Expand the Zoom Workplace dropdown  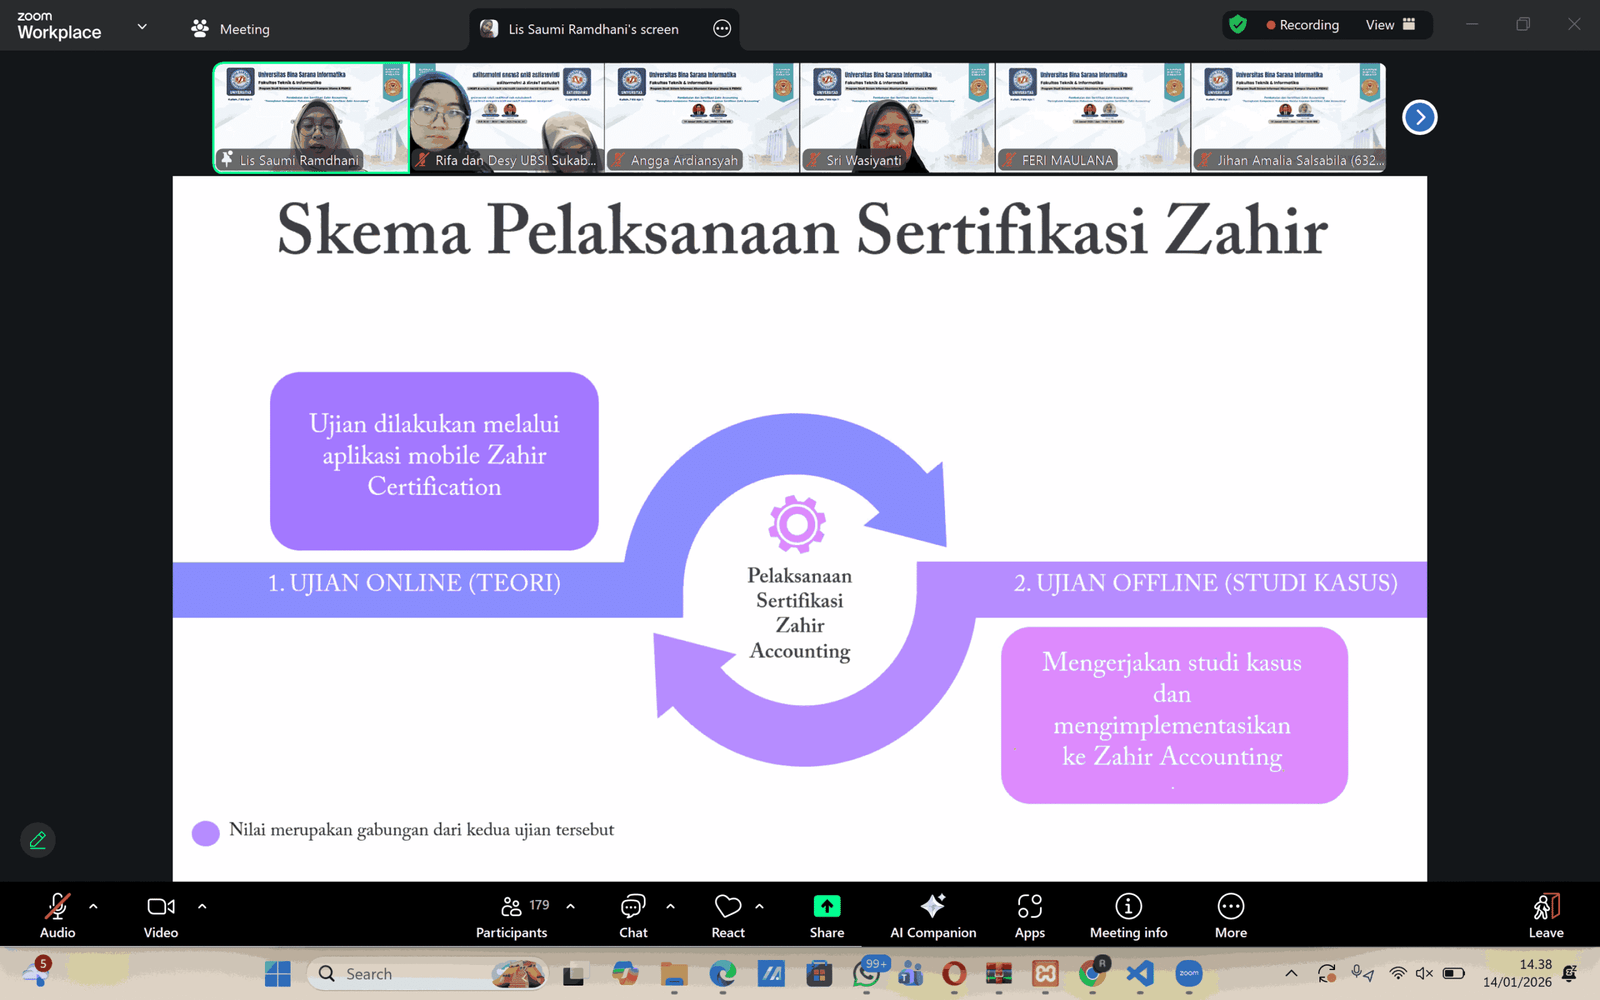click(142, 27)
